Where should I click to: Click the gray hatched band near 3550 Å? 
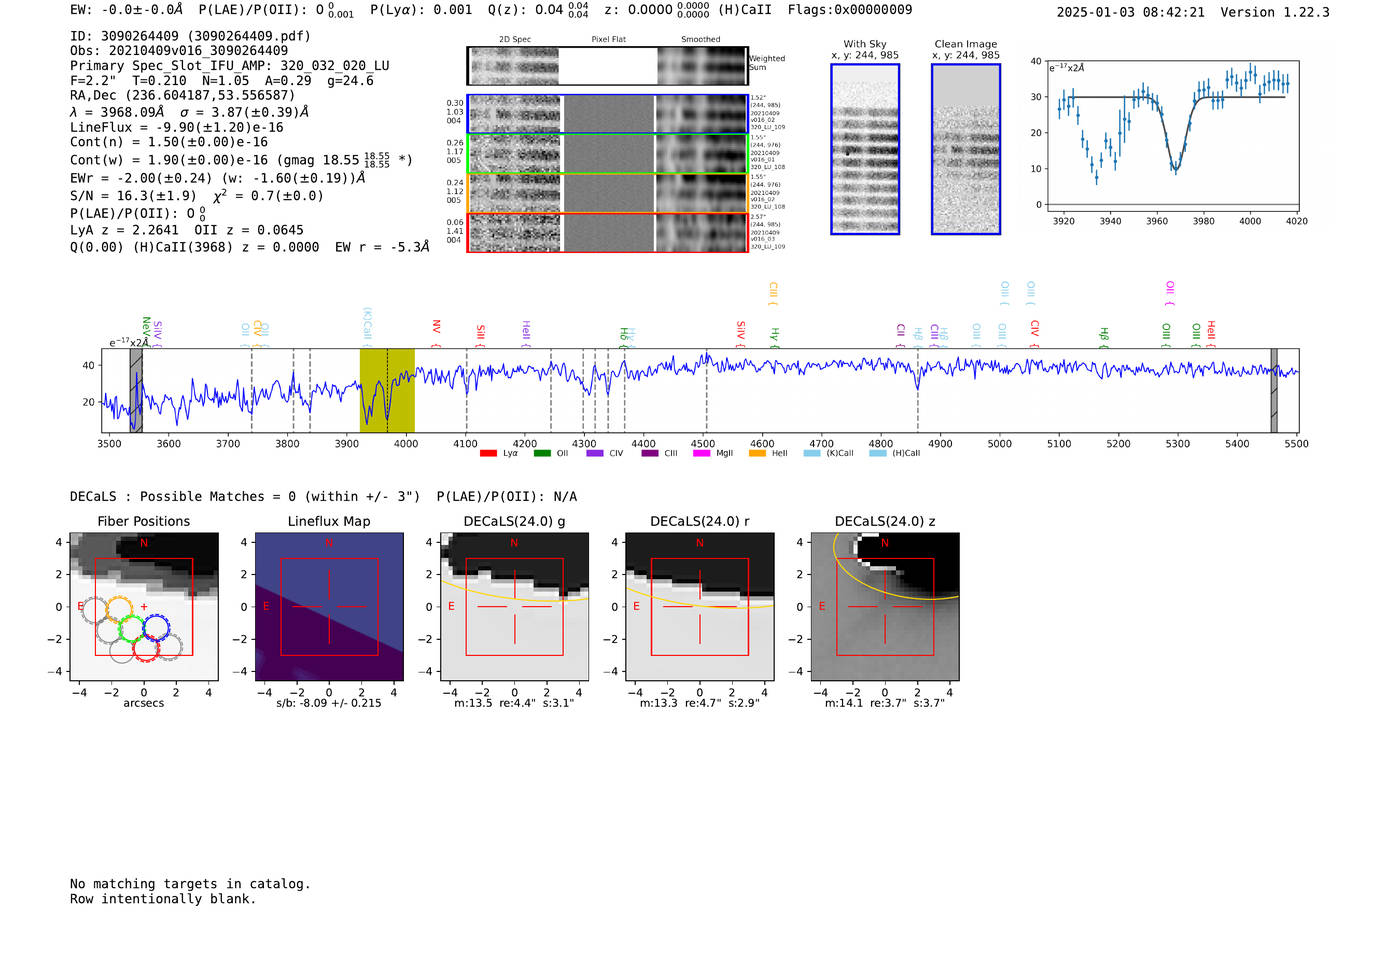pos(136,390)
